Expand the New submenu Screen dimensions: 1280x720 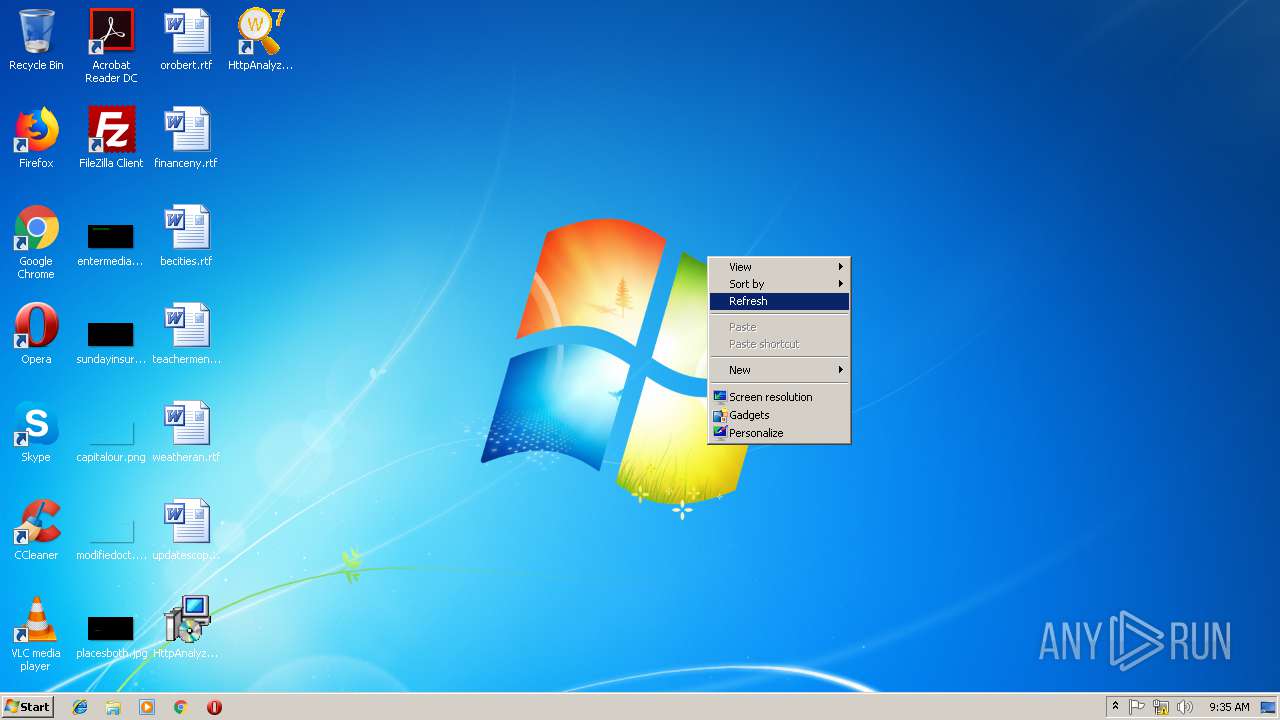[779, 370]
